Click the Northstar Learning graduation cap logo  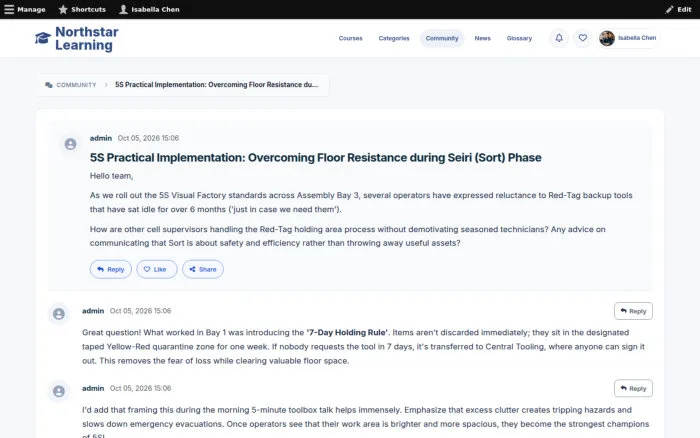point(43,38)
